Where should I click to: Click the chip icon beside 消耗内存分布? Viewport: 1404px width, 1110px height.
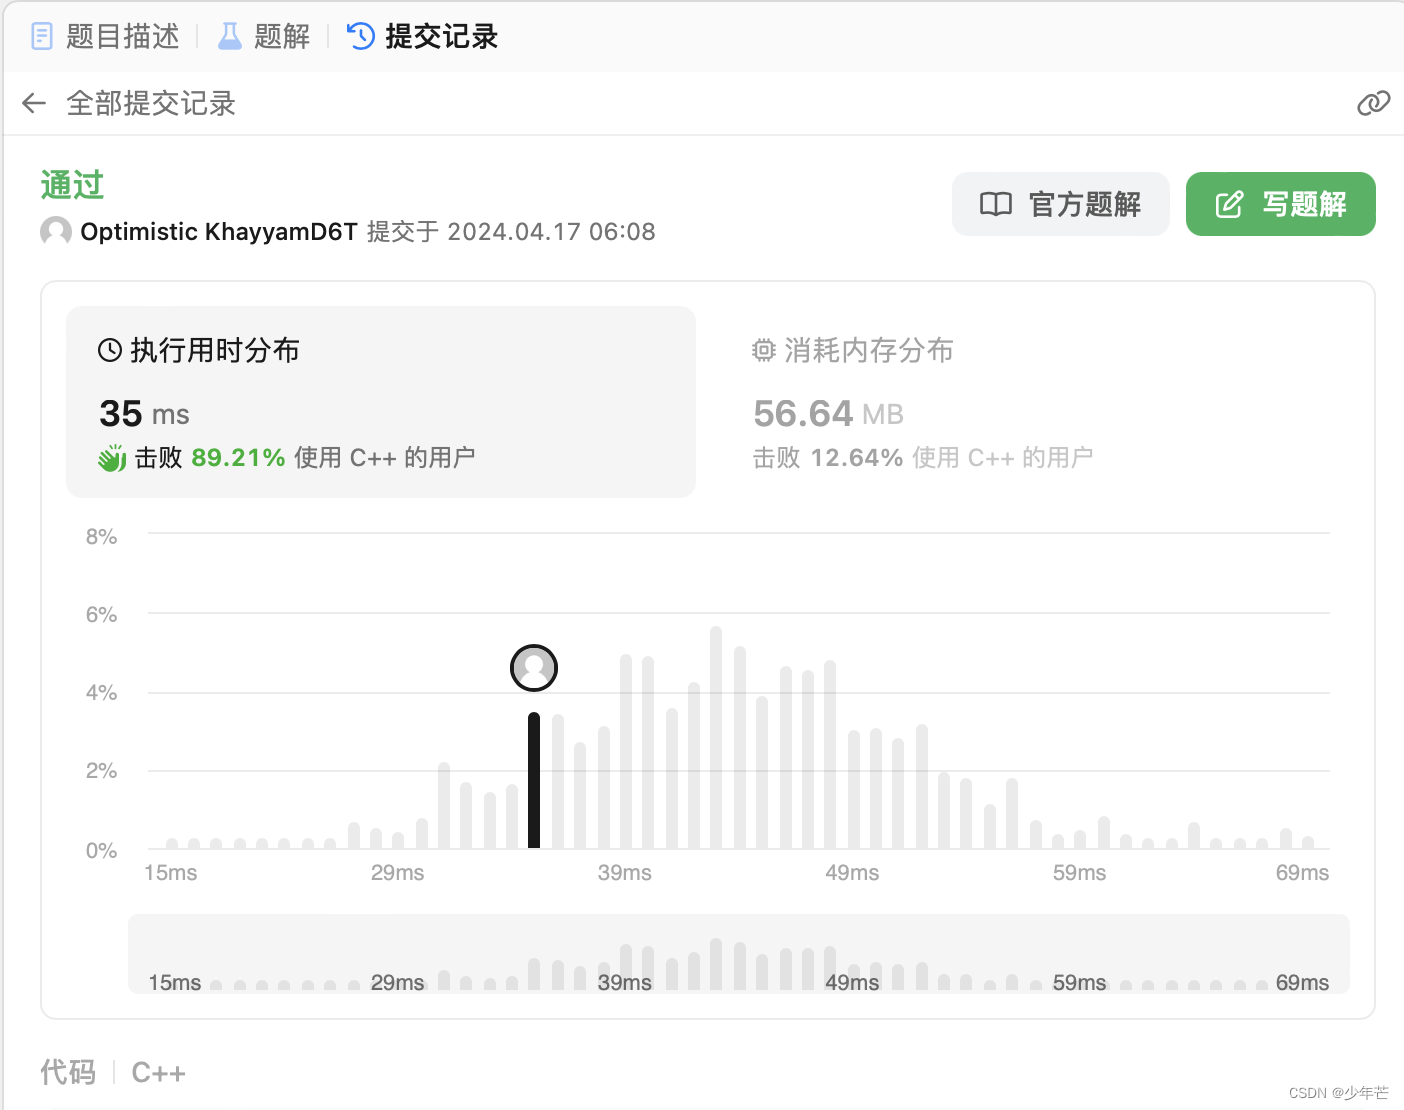(x=764, y=350)
